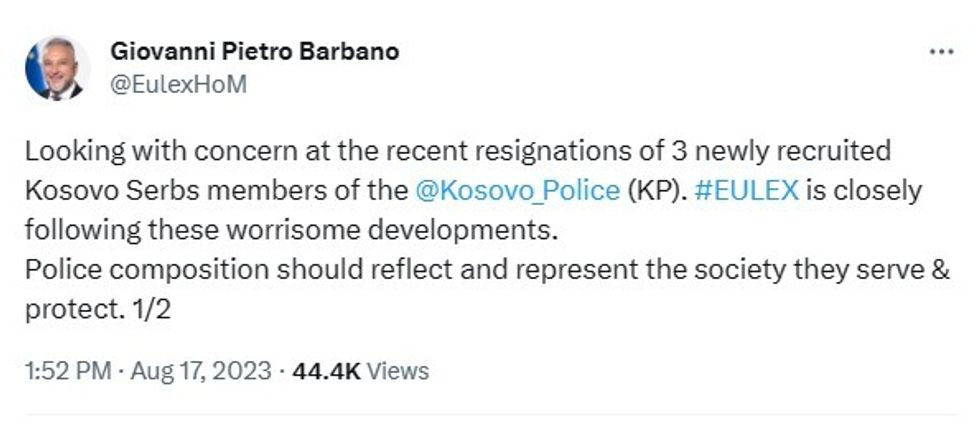This screenshot has width=980, height=425.
Task: Click the word "protect." in the tweet
Action: (x=63, y=309)
